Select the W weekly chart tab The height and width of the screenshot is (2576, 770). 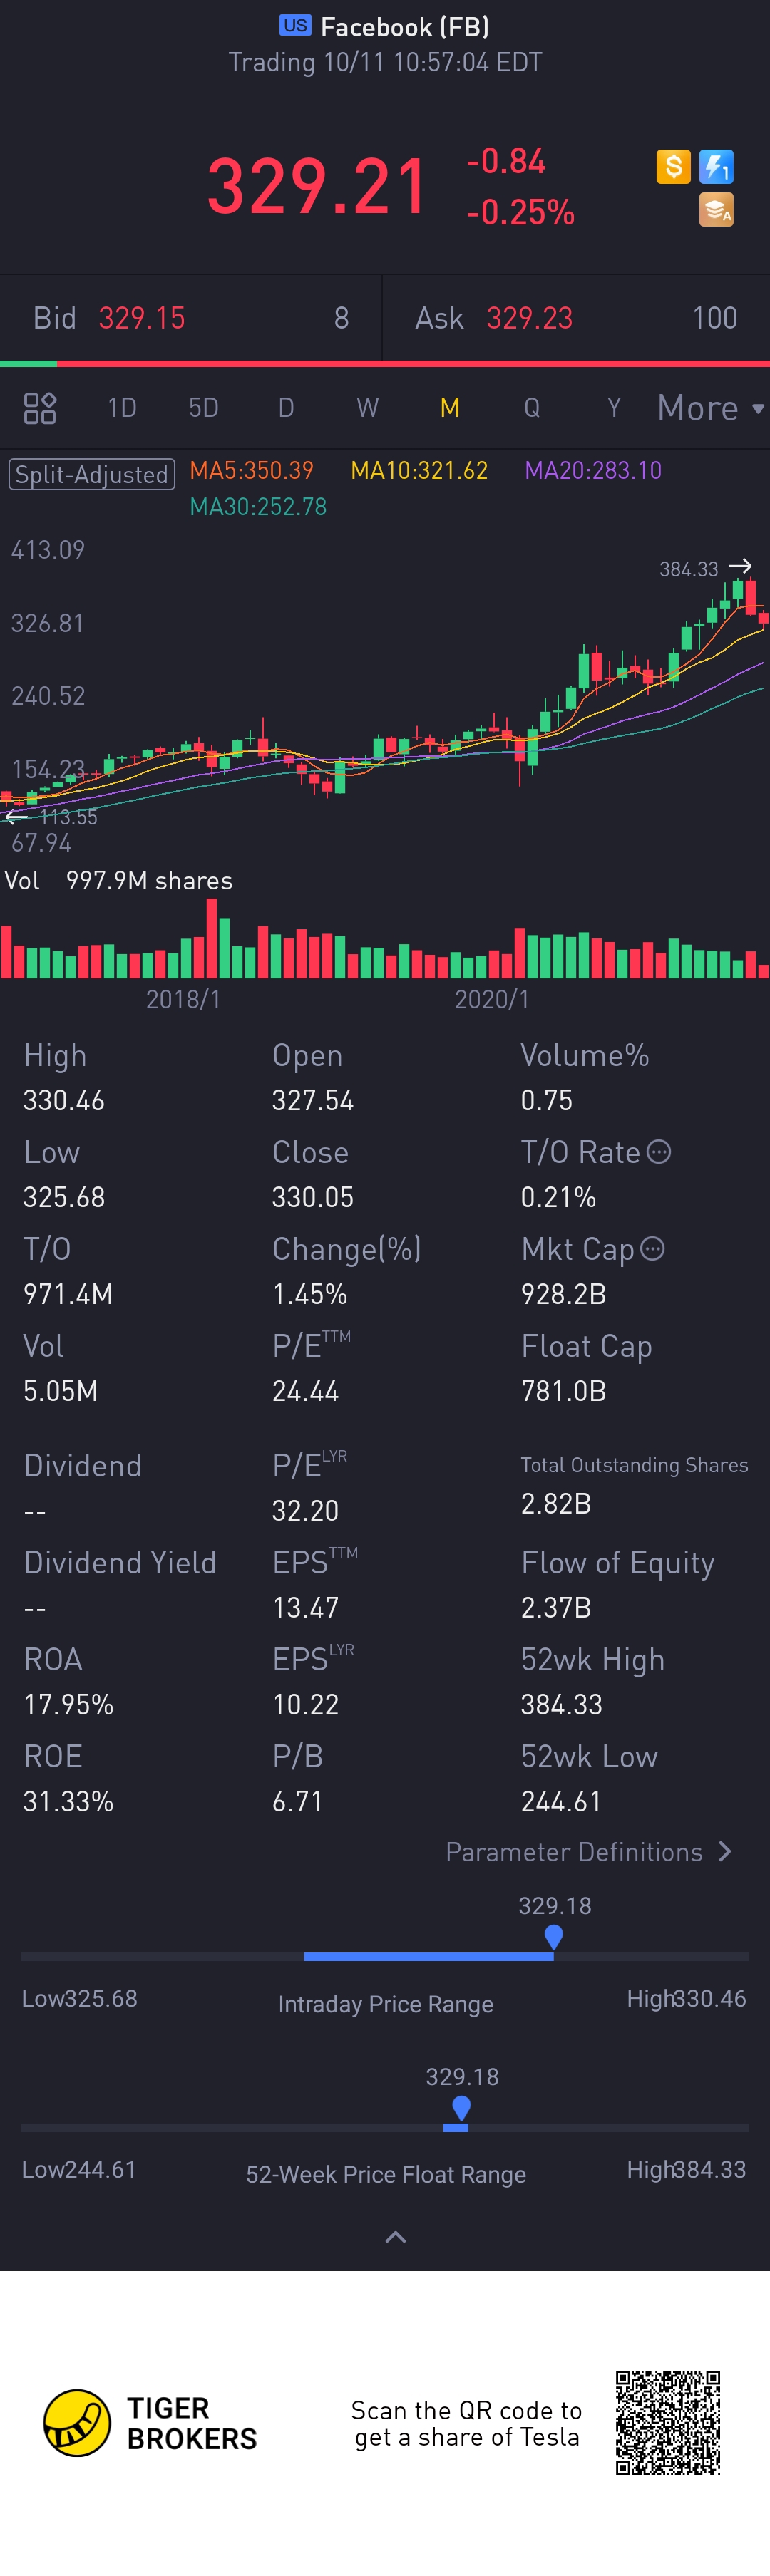tap(367, 408)
